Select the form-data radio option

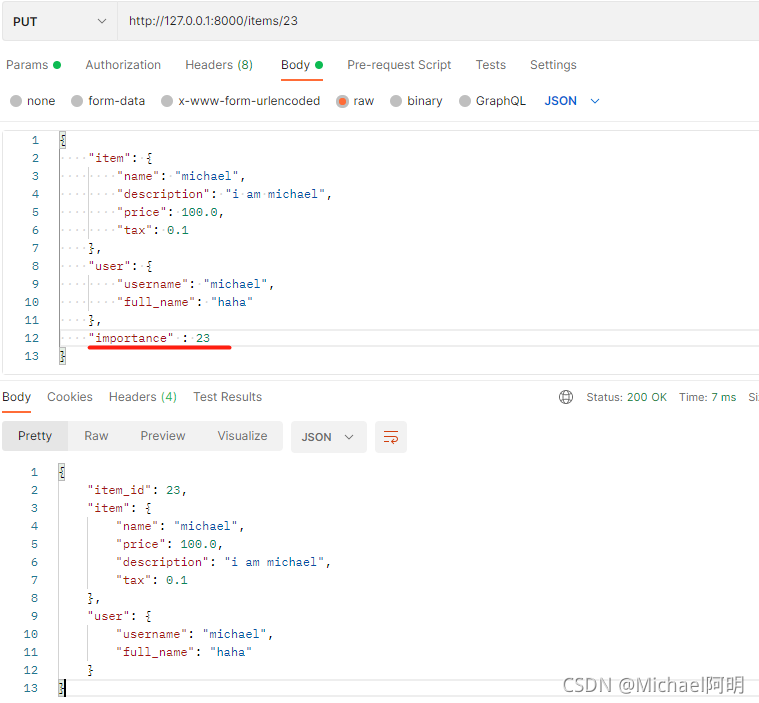(76, 101)
